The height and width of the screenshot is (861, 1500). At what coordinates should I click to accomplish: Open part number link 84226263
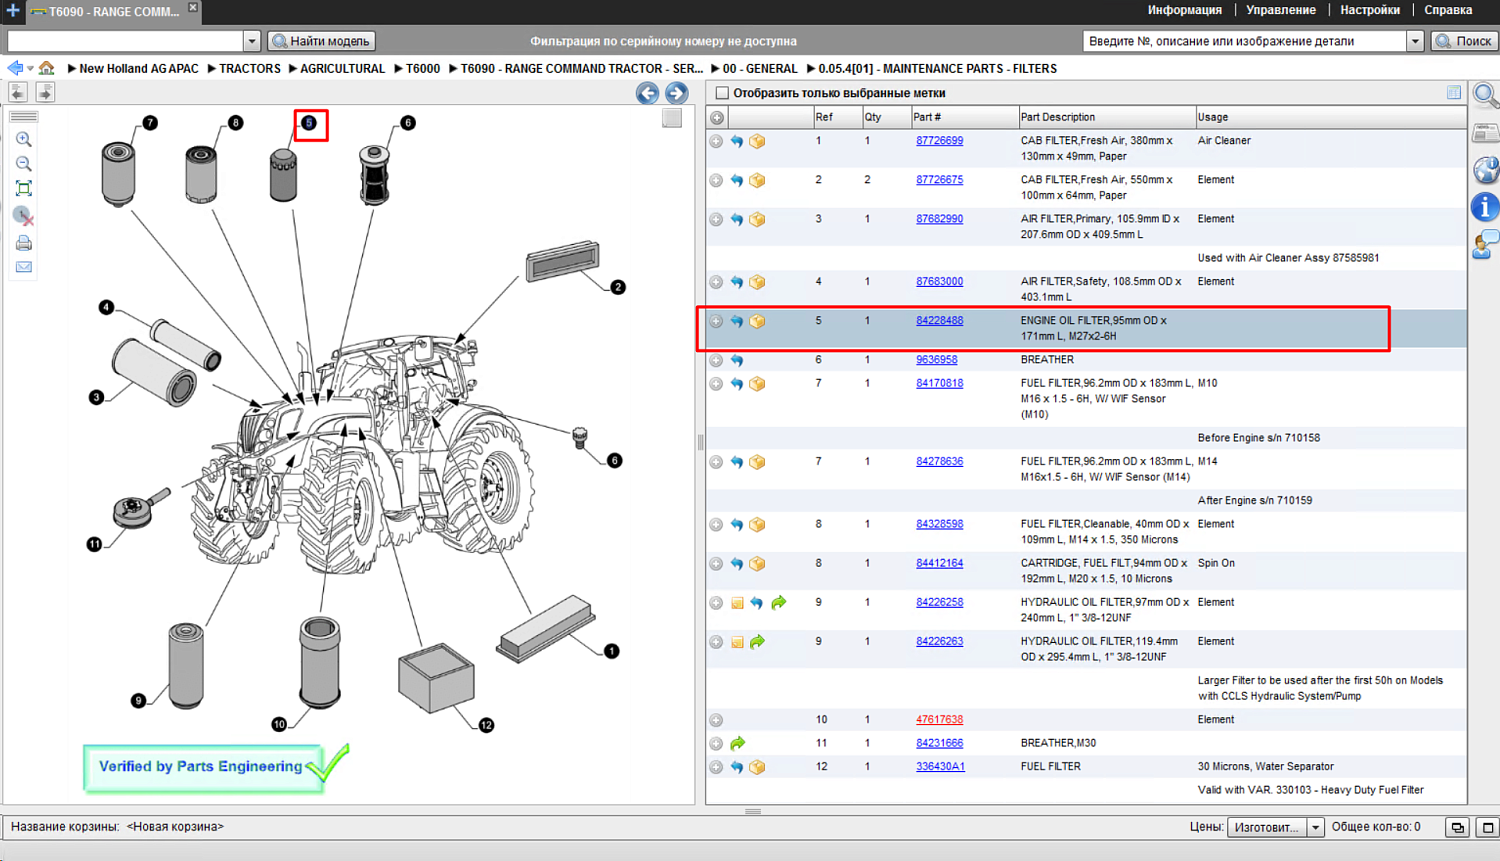pyautogui.click(x=940, y=642)
